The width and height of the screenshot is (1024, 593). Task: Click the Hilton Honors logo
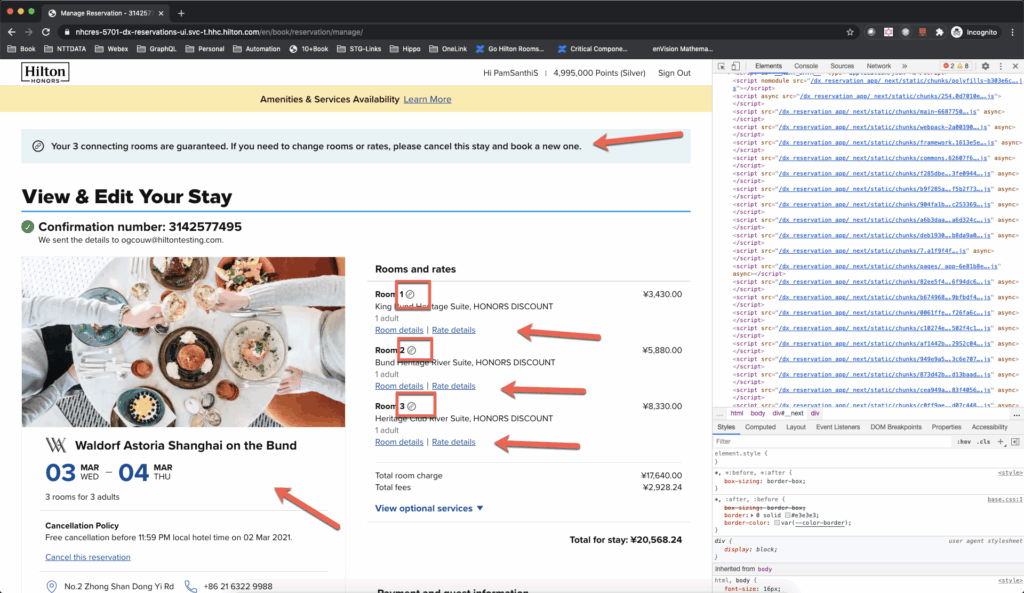44,72
